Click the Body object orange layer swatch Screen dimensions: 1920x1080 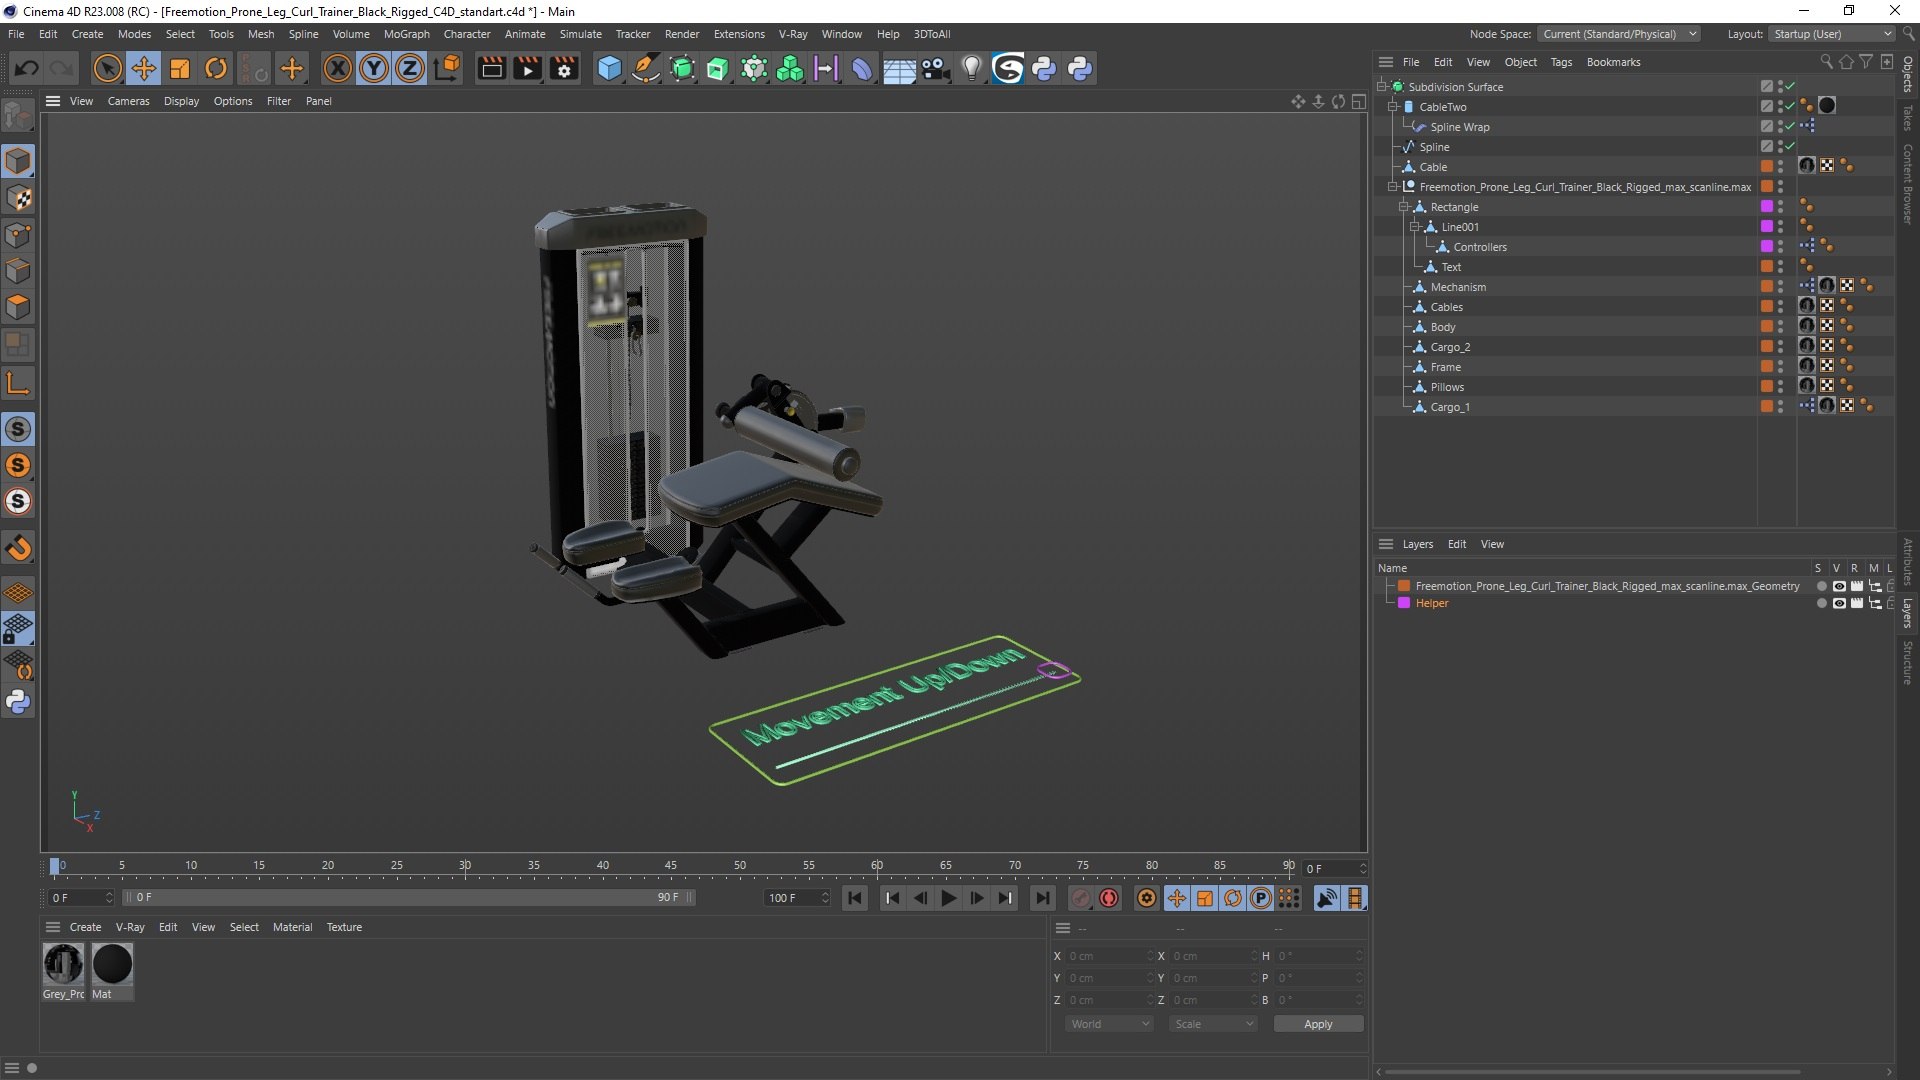[x=1767, y=327]
